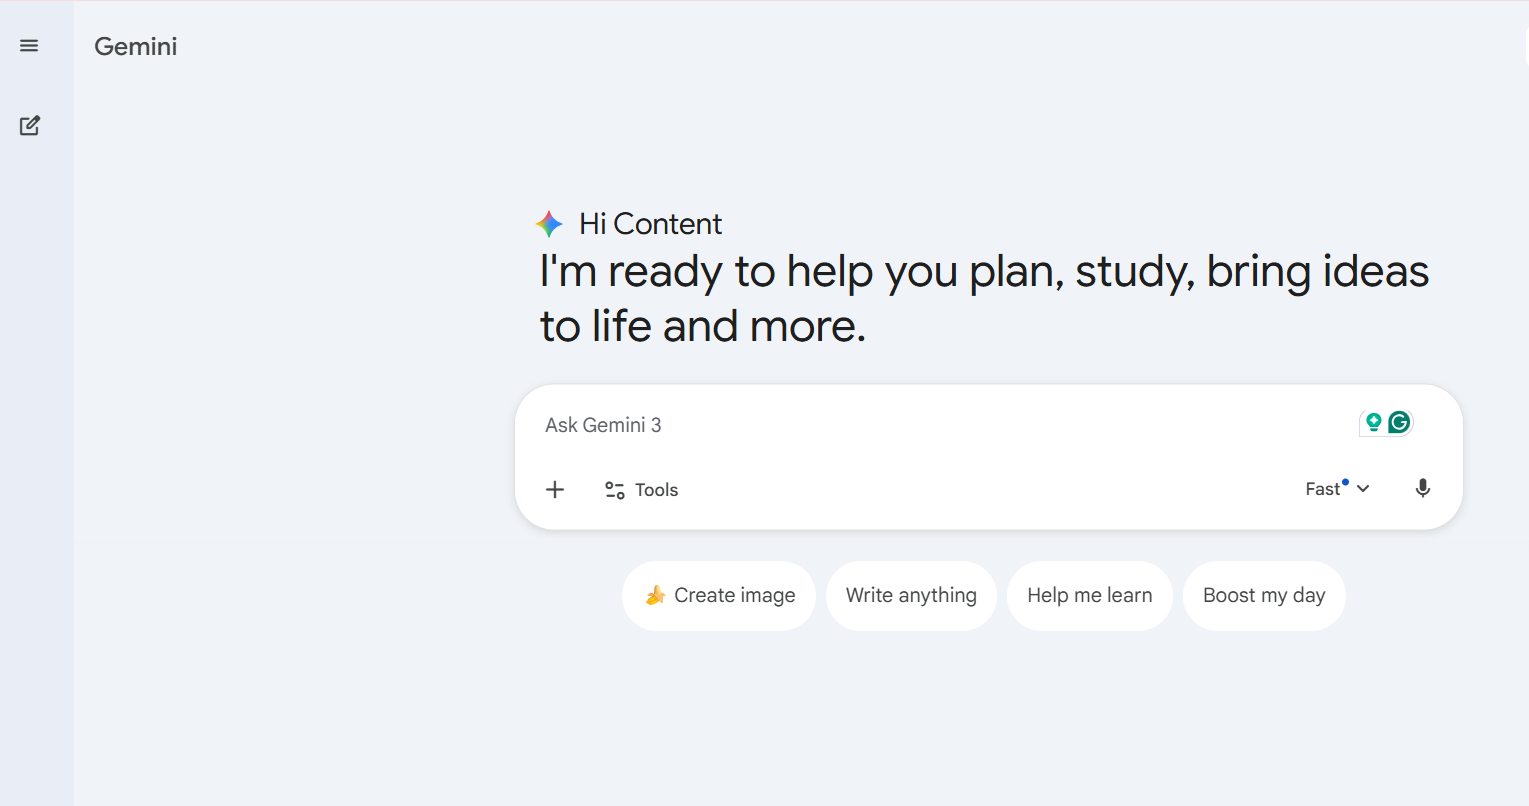Click the microphone icon for voice input

pos(1422,489)
